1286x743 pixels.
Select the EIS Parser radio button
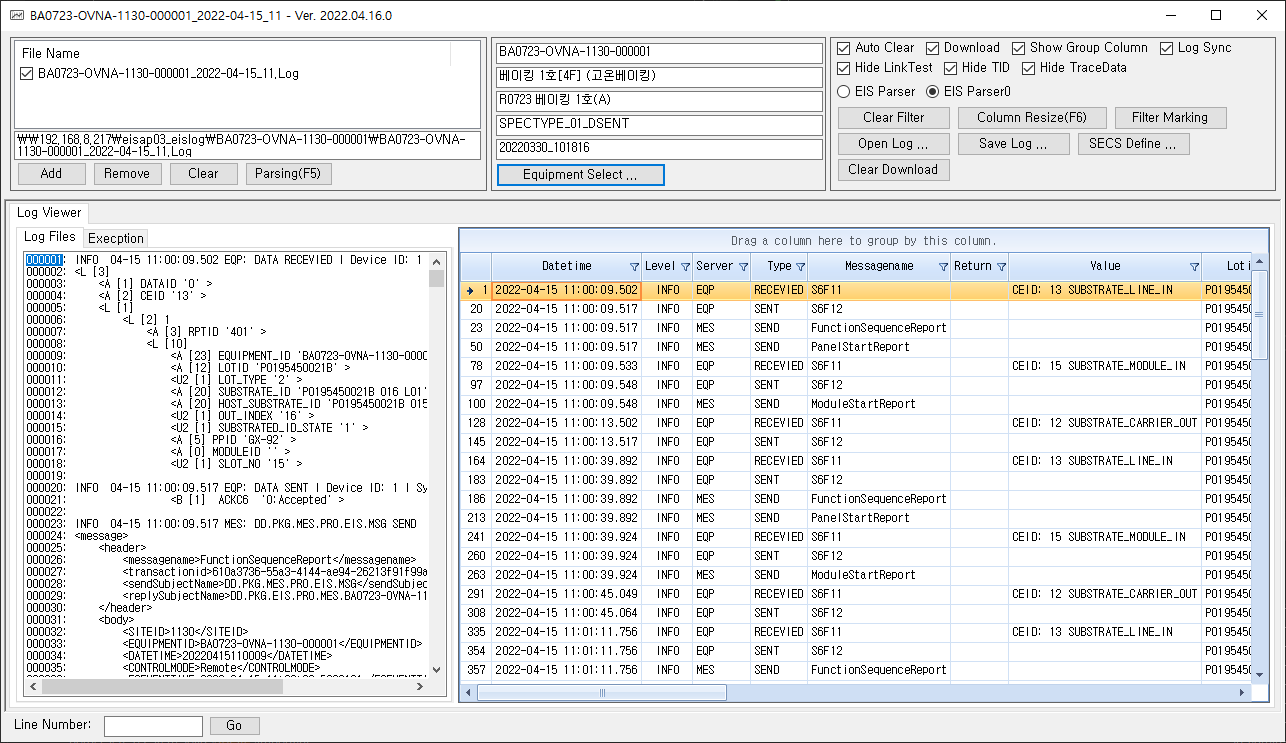point(844,92)
